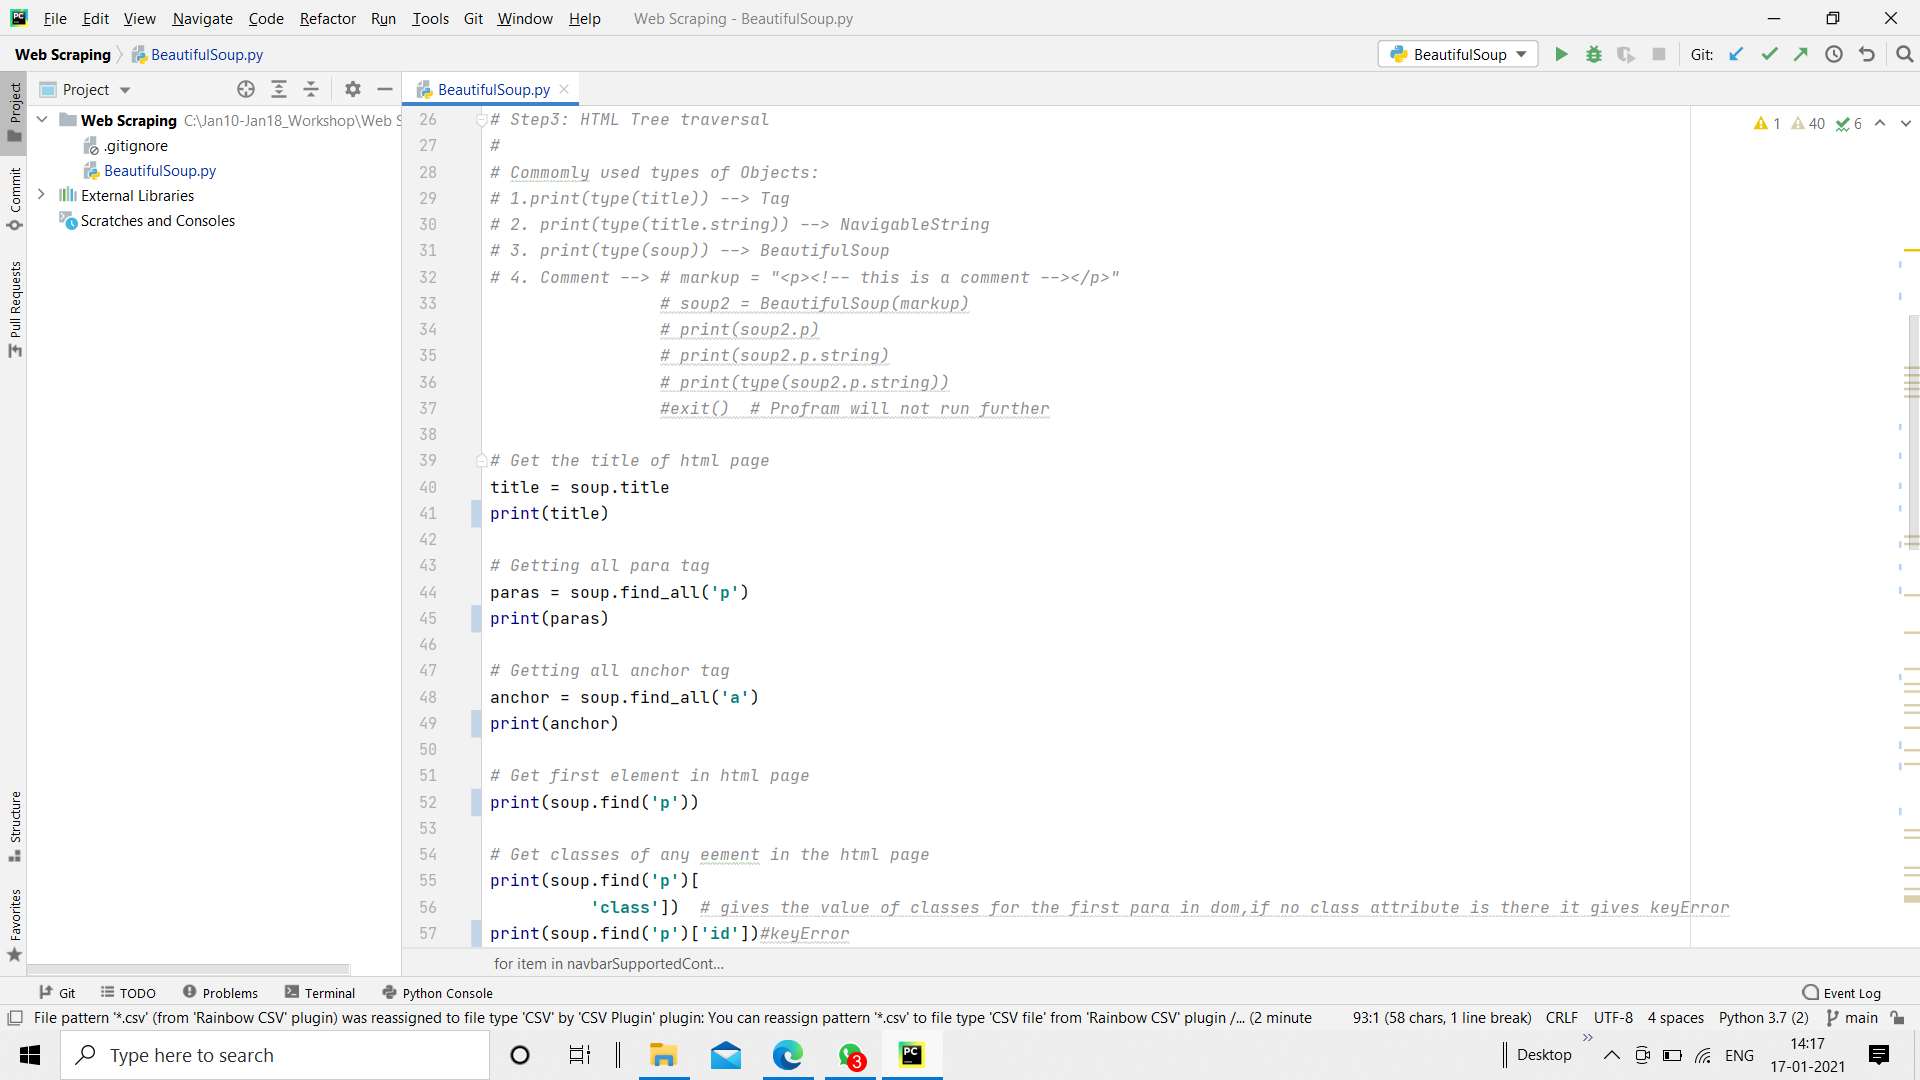Viewport: 1920px width, 1080px height.
Task: Open Git show history clock icon
Action: (1833, 54)
